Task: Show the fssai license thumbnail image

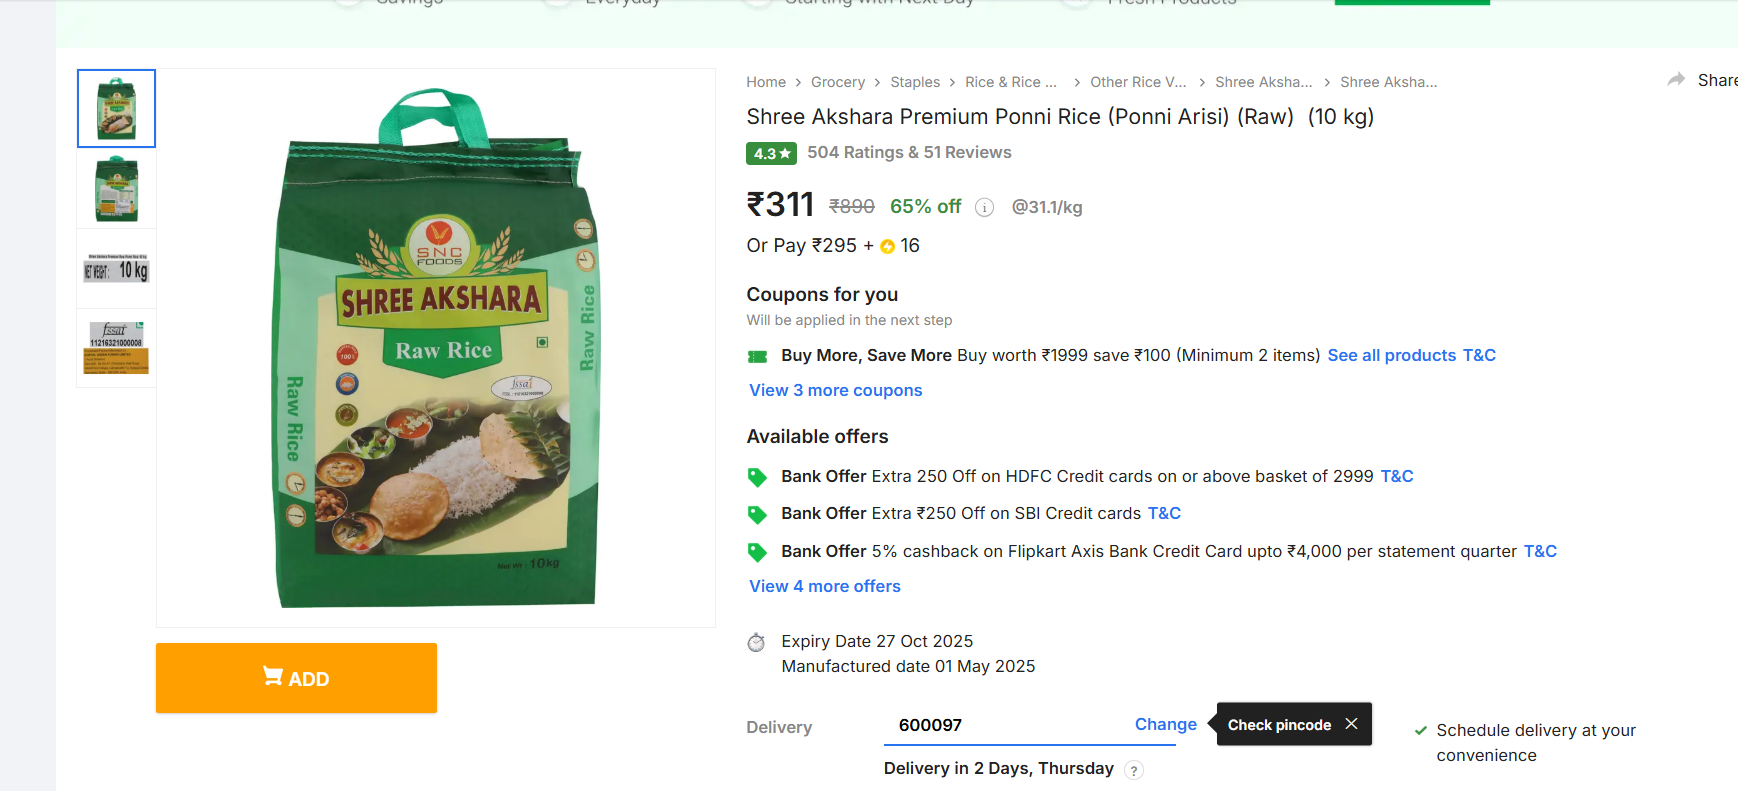Action: 116,348
